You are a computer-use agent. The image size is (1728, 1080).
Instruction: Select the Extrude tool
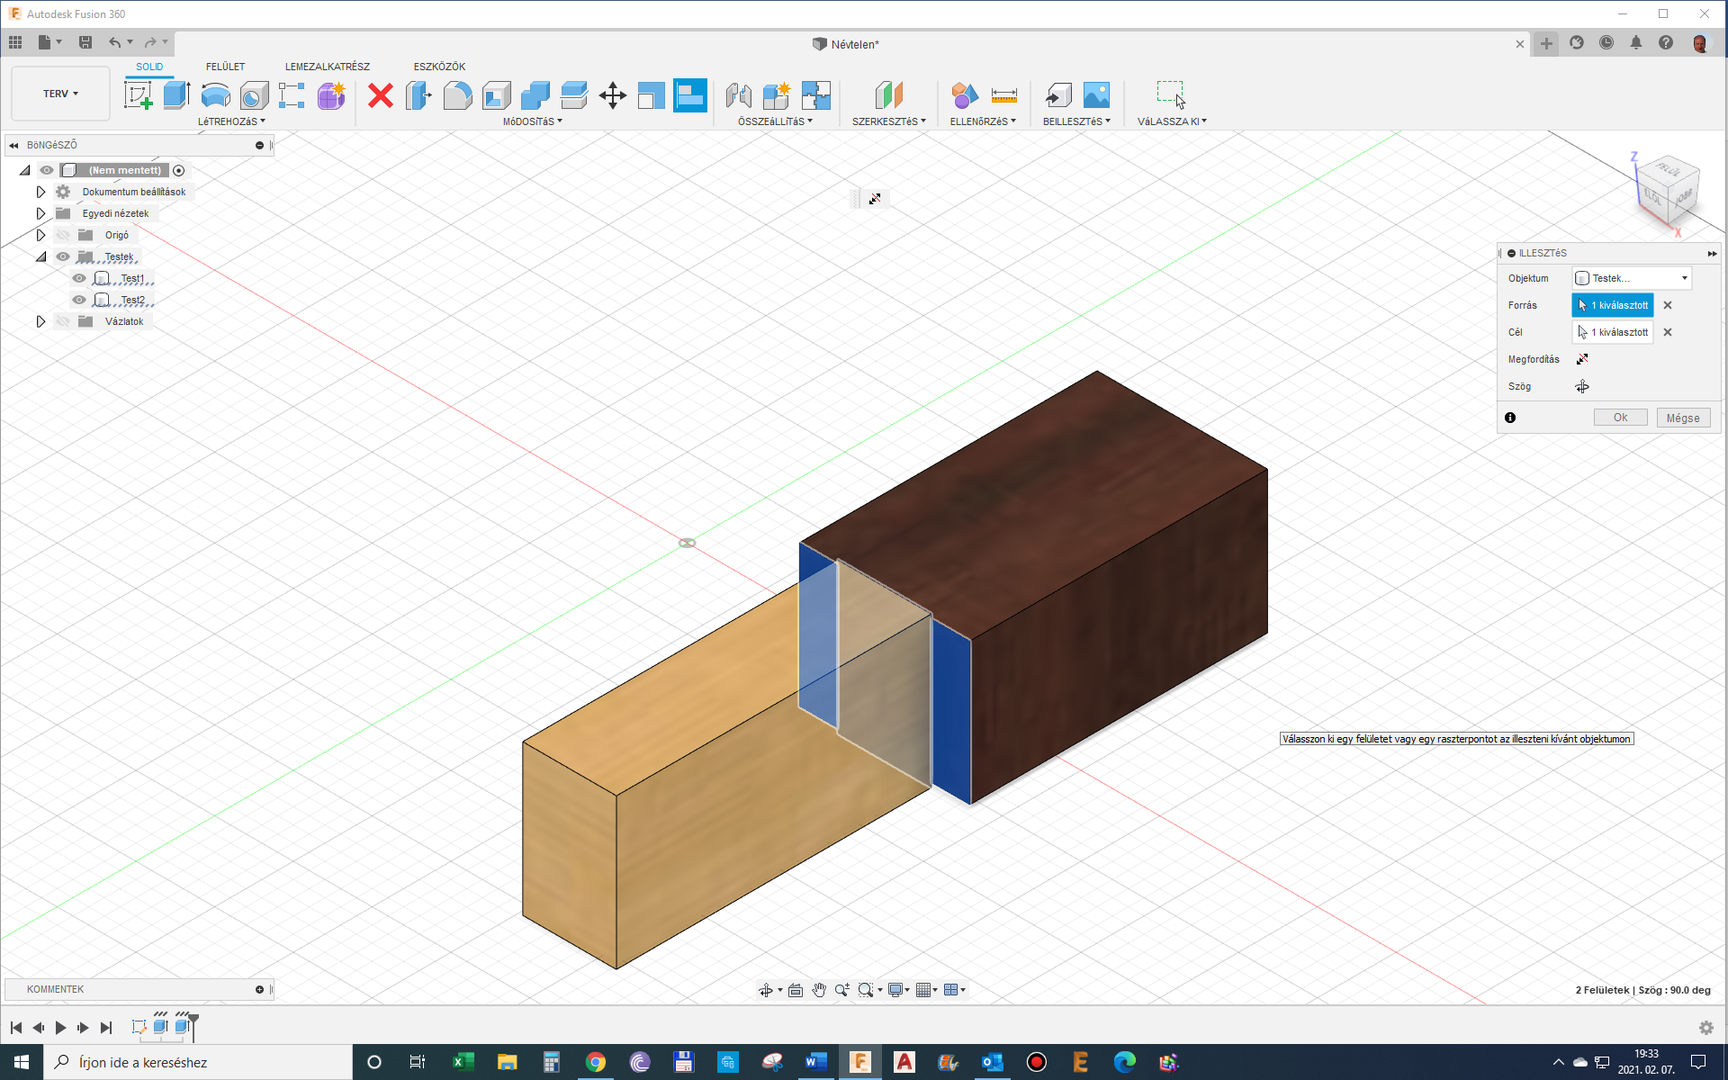(177, 95)
